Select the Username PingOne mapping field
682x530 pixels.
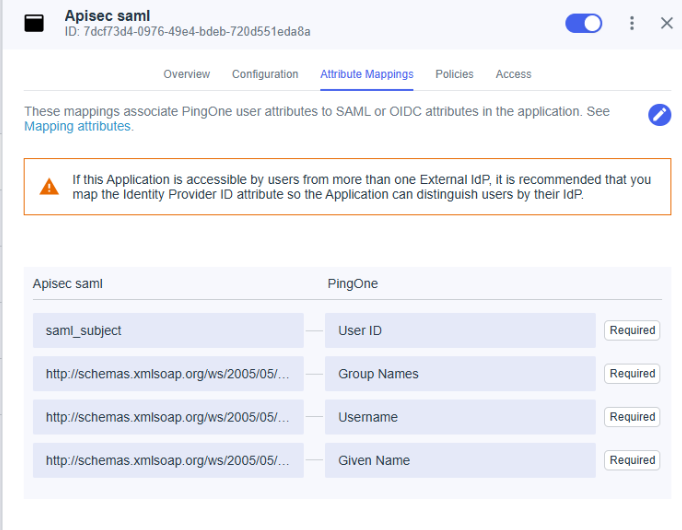(x=460, y=417)
